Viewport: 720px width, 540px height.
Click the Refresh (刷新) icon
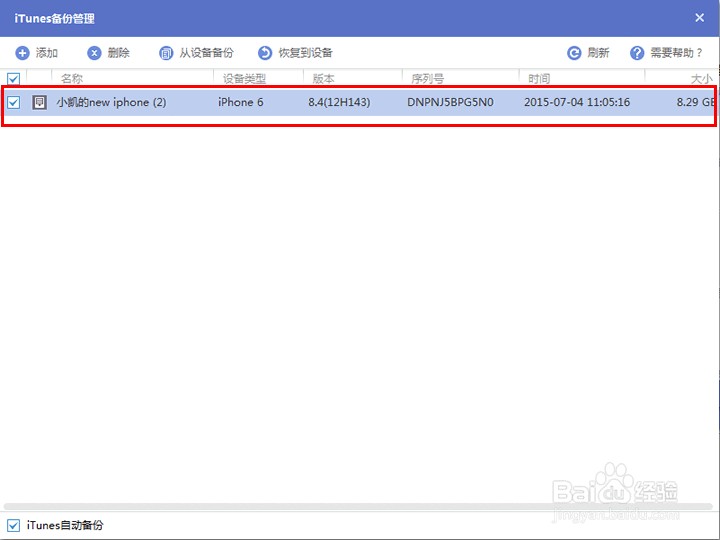pos(574,53)
